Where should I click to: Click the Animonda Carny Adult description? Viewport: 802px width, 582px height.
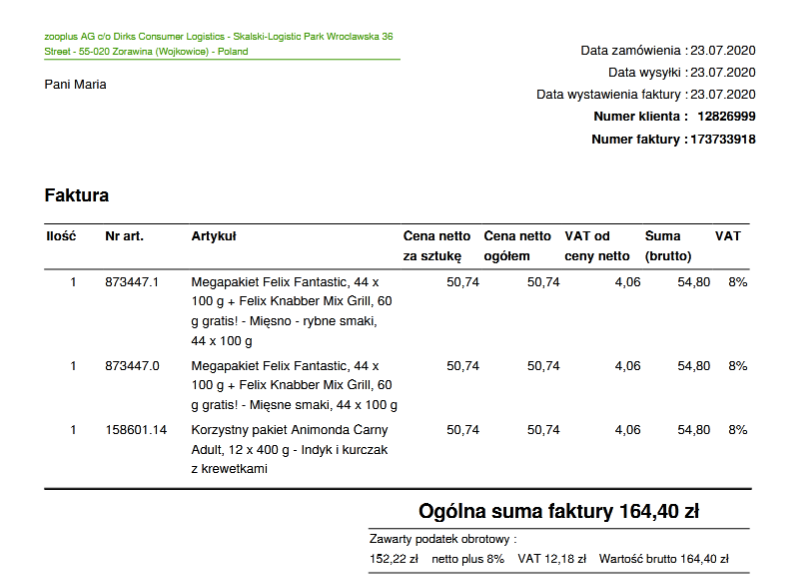289,450
